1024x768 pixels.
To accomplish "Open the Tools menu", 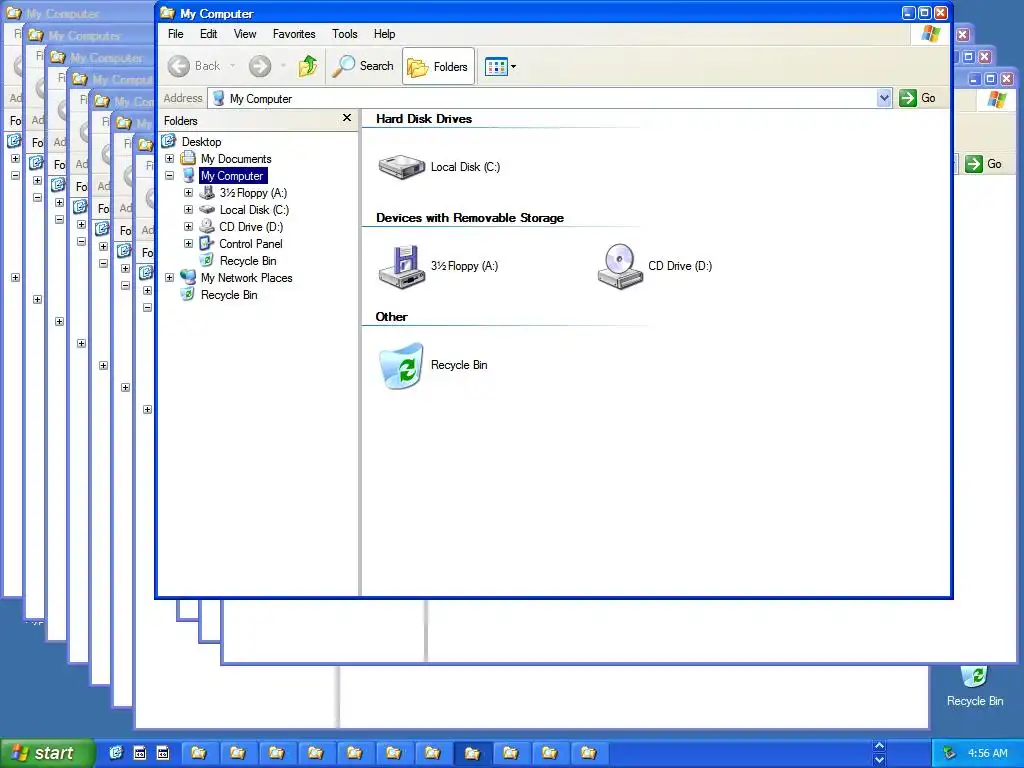I will coord(345,34).
